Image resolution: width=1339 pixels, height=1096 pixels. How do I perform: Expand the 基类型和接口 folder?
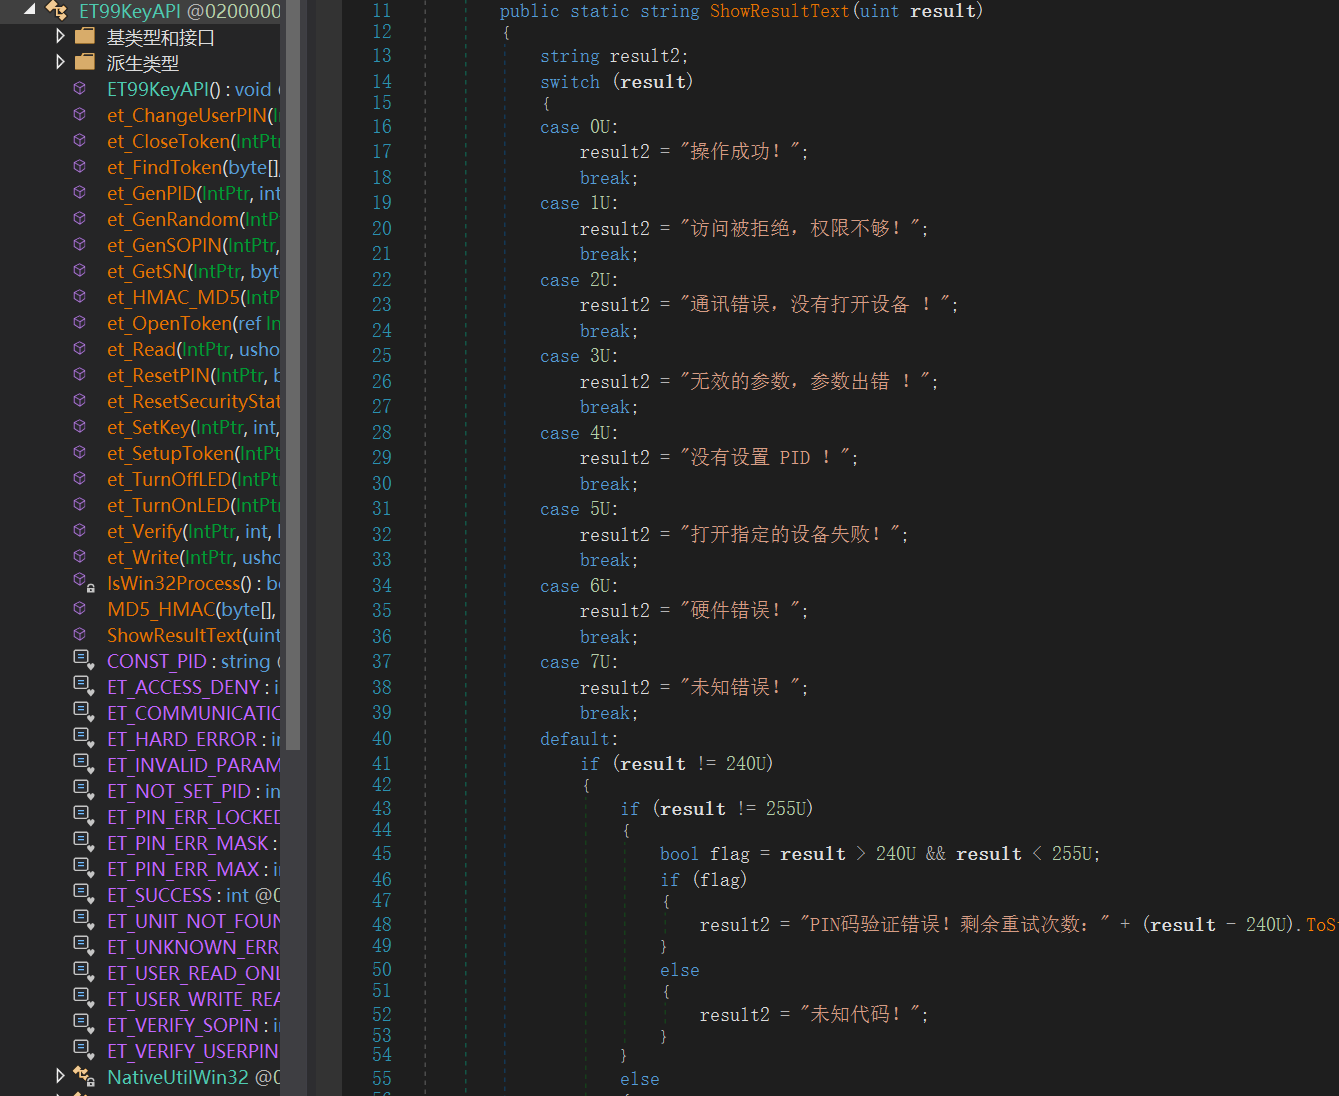pyautogui.click(x=60, y=36)
